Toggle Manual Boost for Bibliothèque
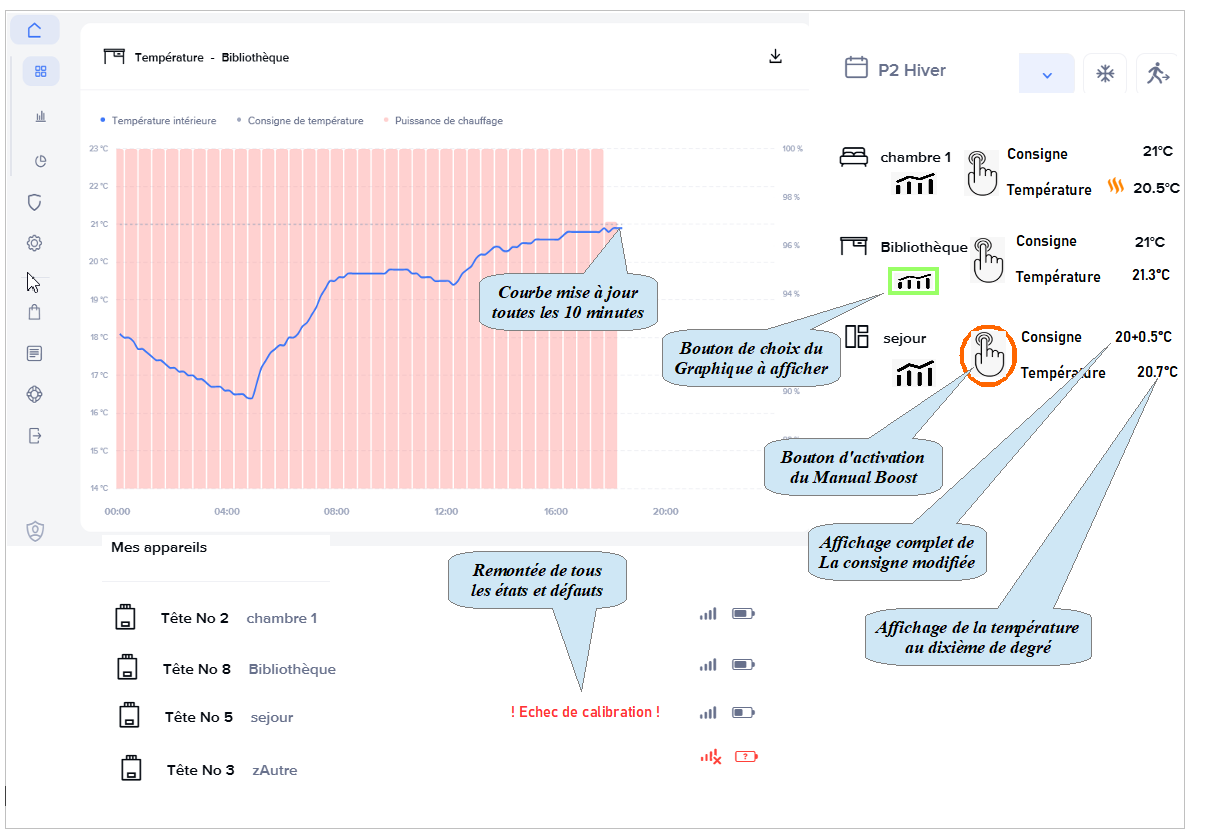 point(988,260)
